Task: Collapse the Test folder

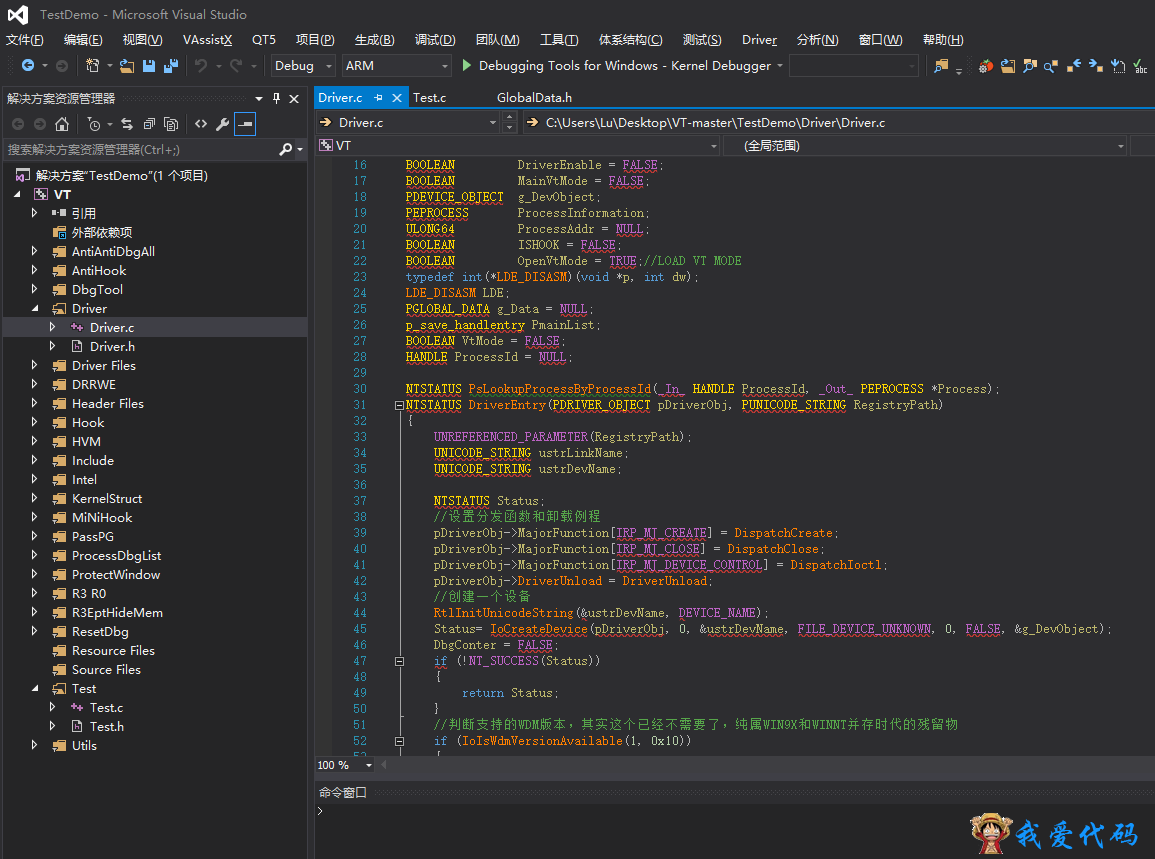Action: [x=35, y=689]
